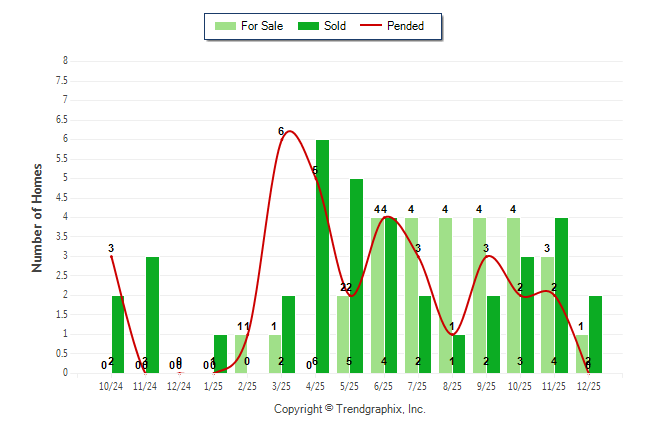Toggle the For Sale series legend label
646x434 pixels.
click(262, 26)
